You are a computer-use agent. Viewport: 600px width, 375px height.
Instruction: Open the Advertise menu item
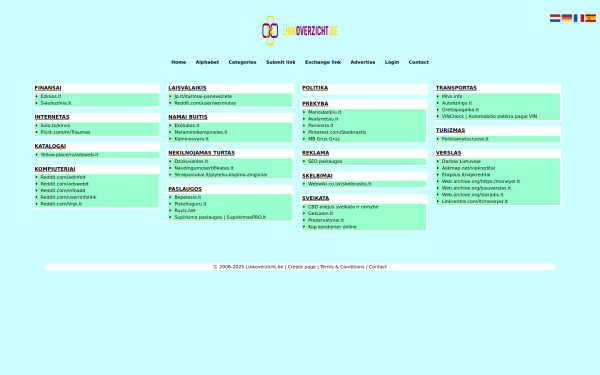pos(363,62)
